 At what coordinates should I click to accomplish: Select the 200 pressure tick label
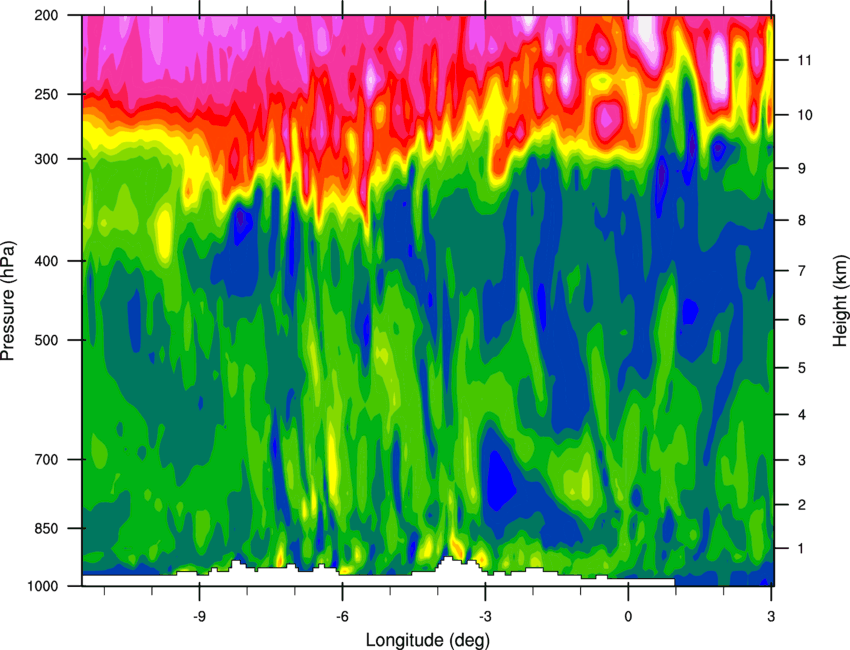click(x=47, y=15)
